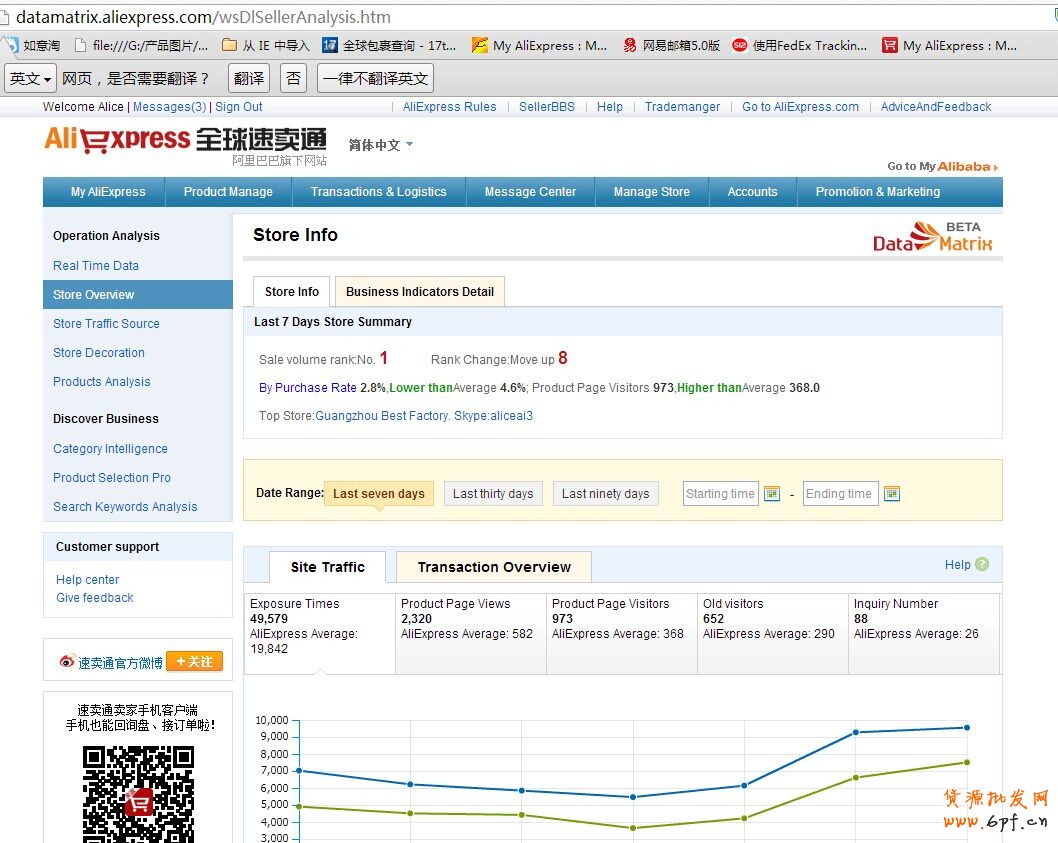The width and height of the screenshot is (1058, 843).
Task: Open the NetEase Mail 5.0 bookmark
Action: [x=671, y=45]
